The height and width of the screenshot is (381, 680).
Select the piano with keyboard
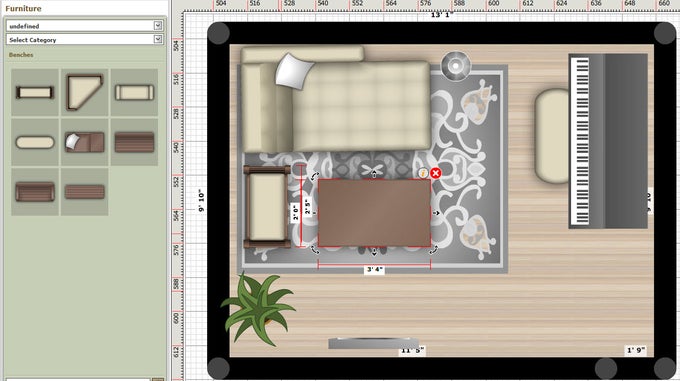point(608,141)
